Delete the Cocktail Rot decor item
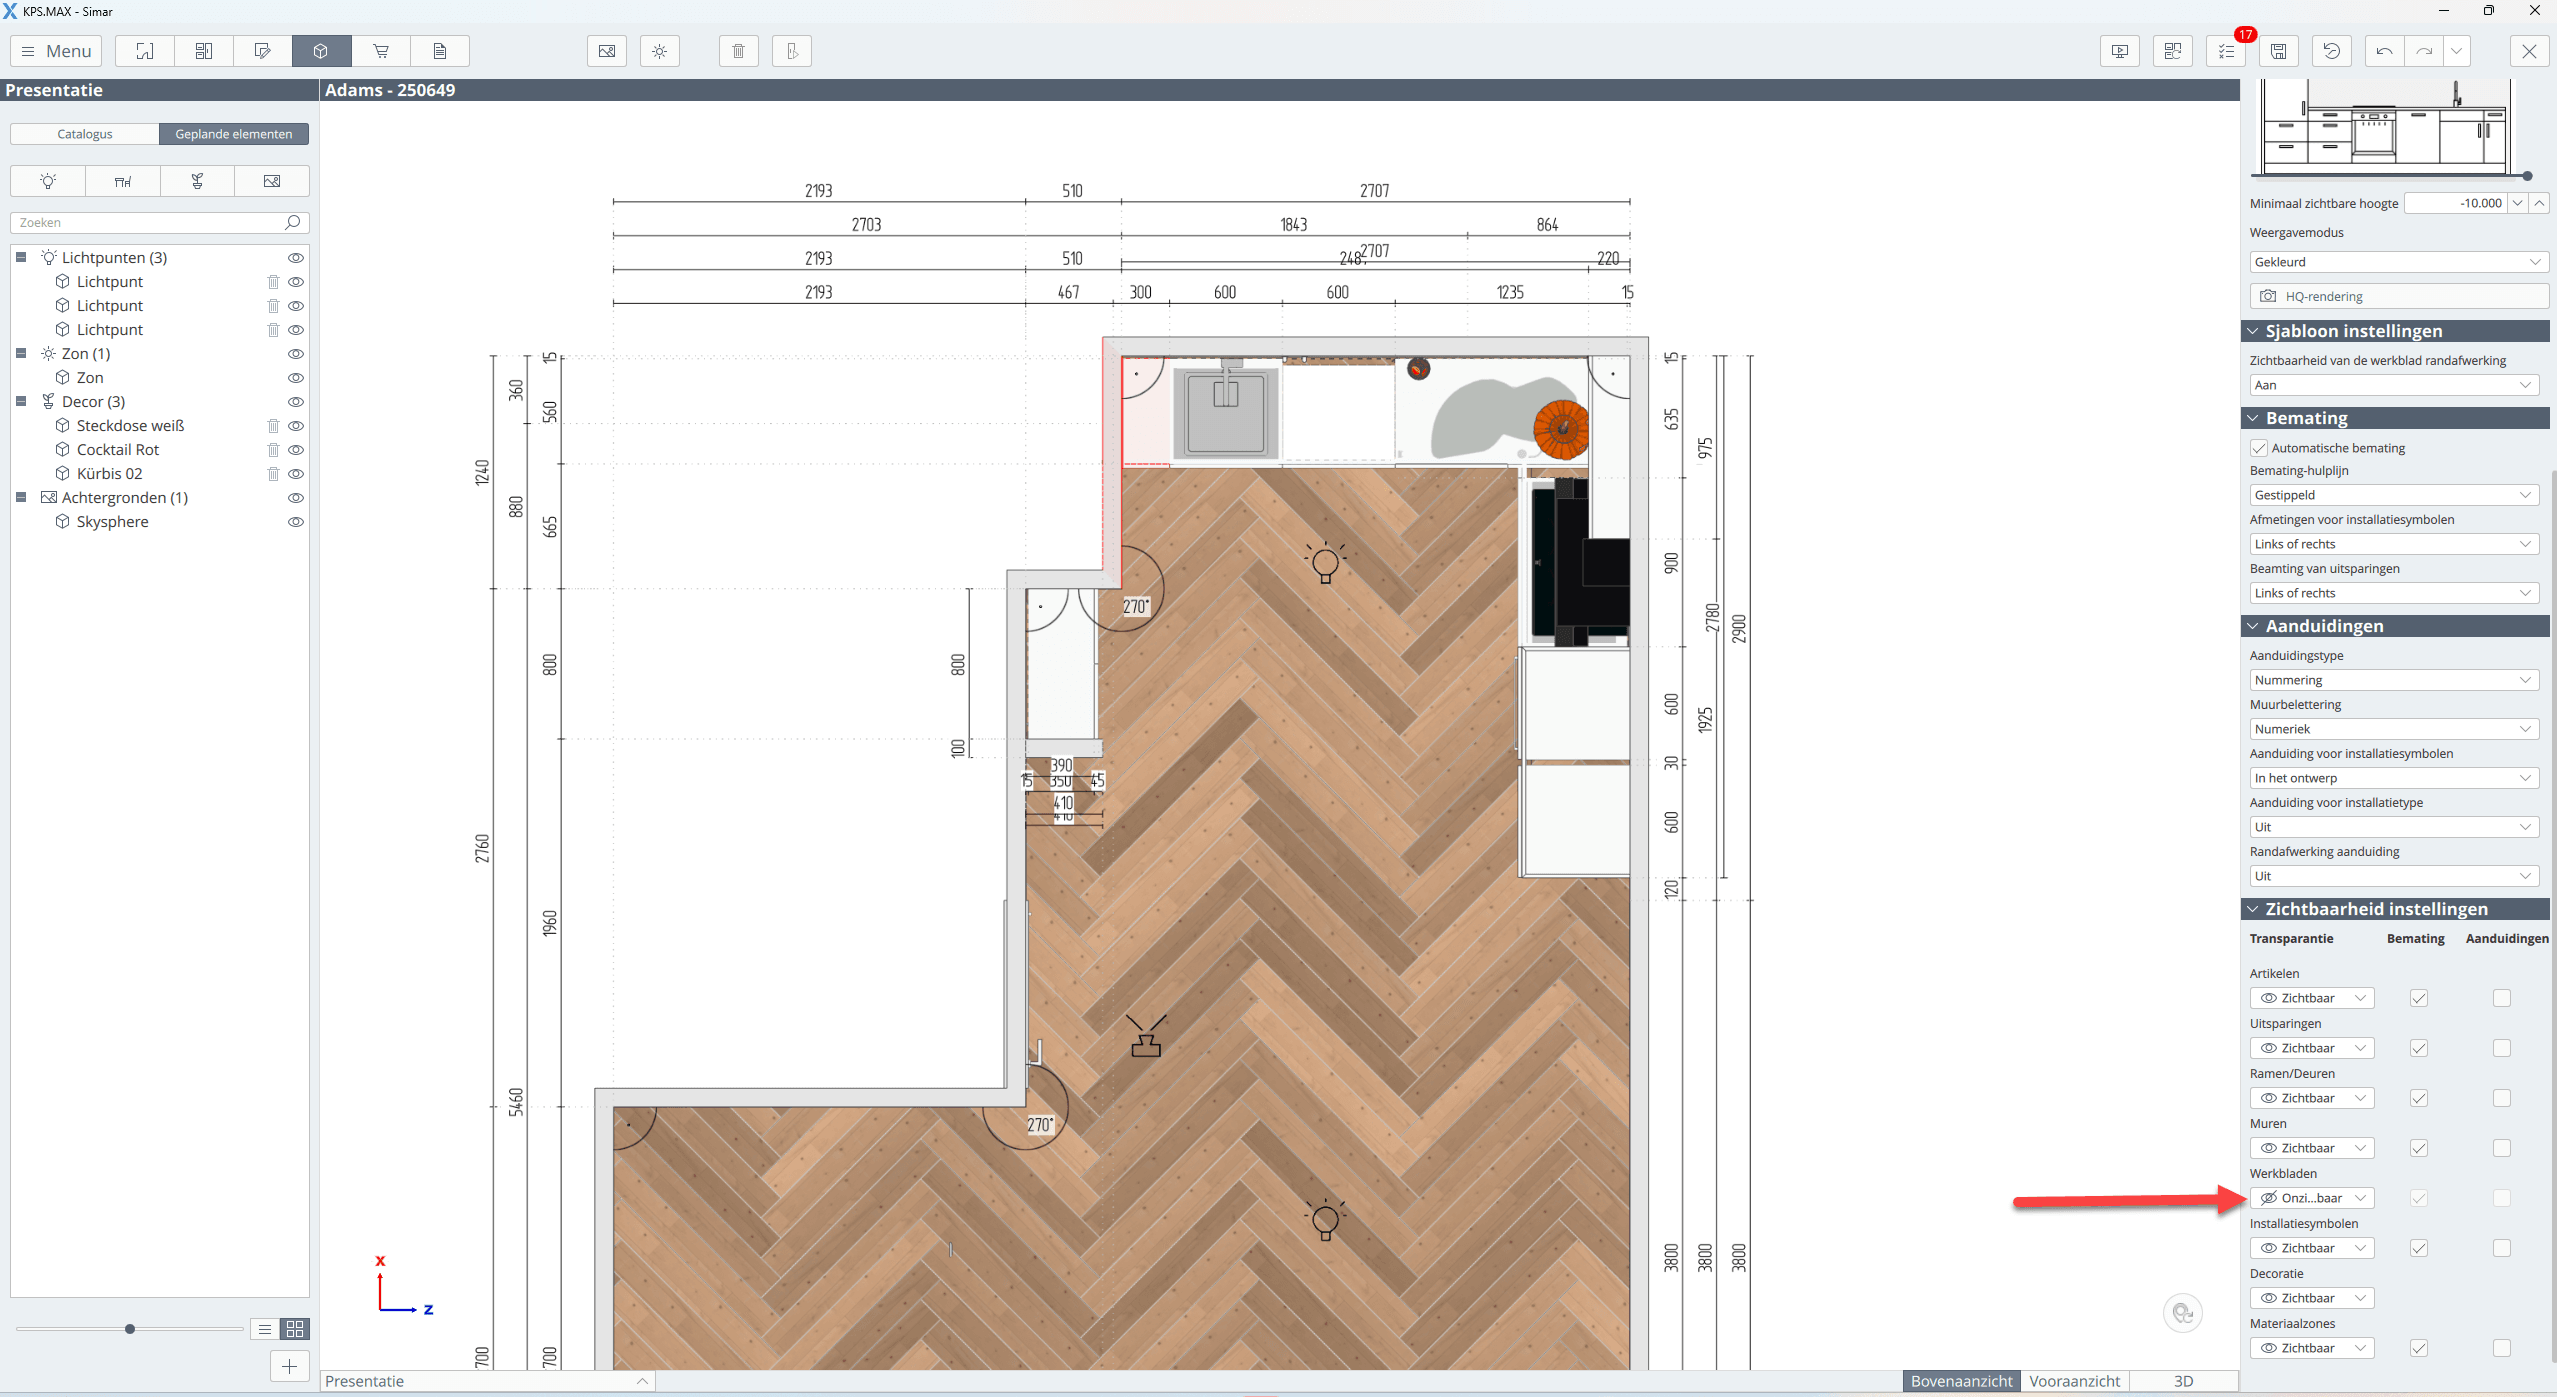2557x1397 pixels. (273, 450)
